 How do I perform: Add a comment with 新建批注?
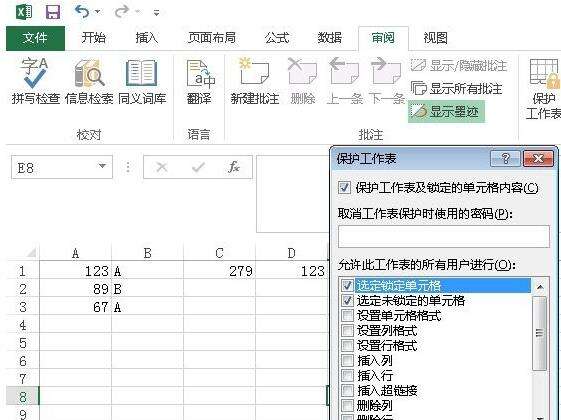[x=255, y=81]
